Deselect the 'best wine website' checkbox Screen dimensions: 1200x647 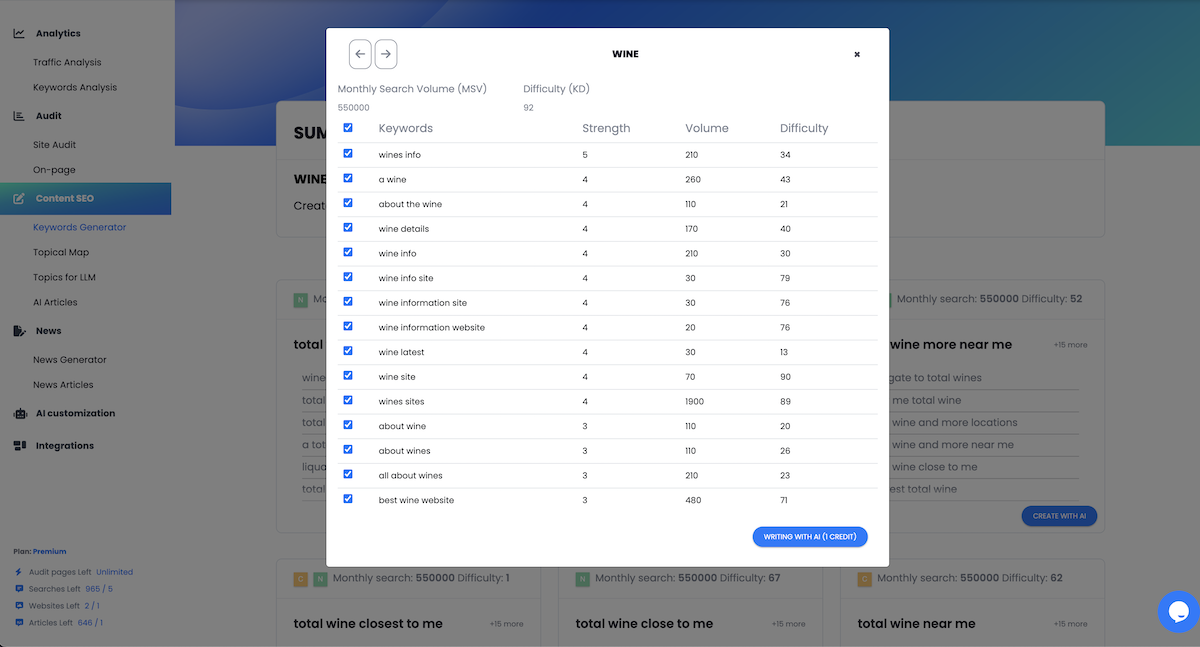pyautogui.click(x=348, y=498)
